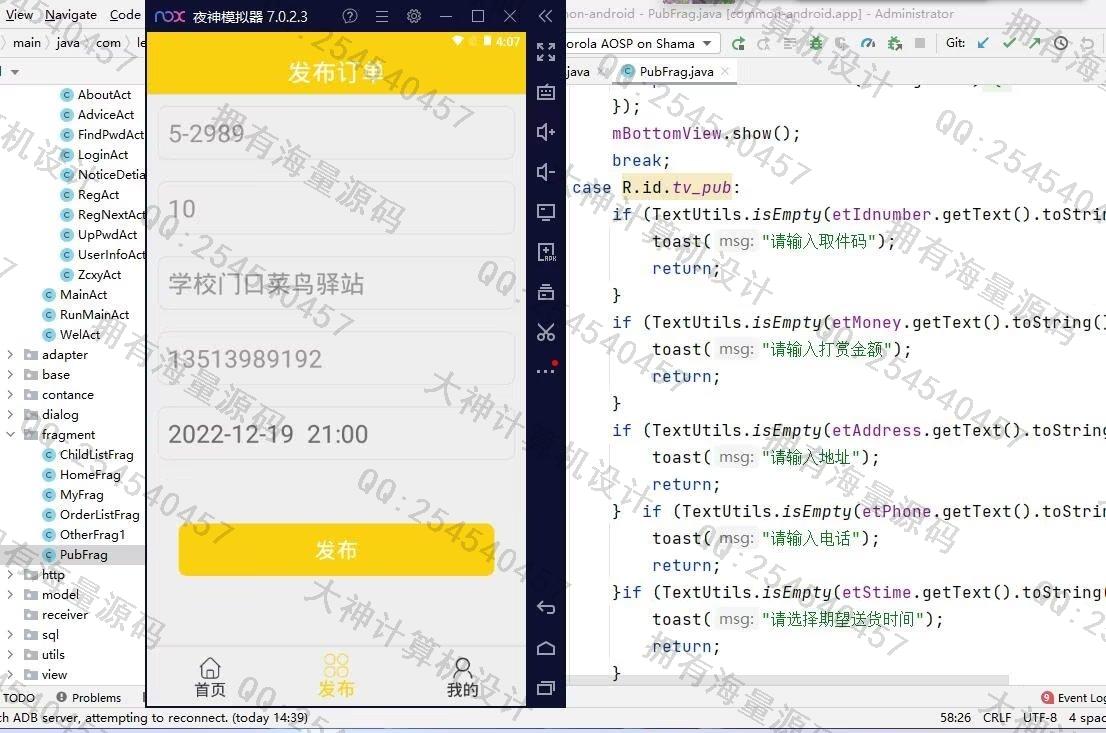Open OrderListFrag class in project tree
Viewport: 1106px width, 733px height.
[99, 515]
